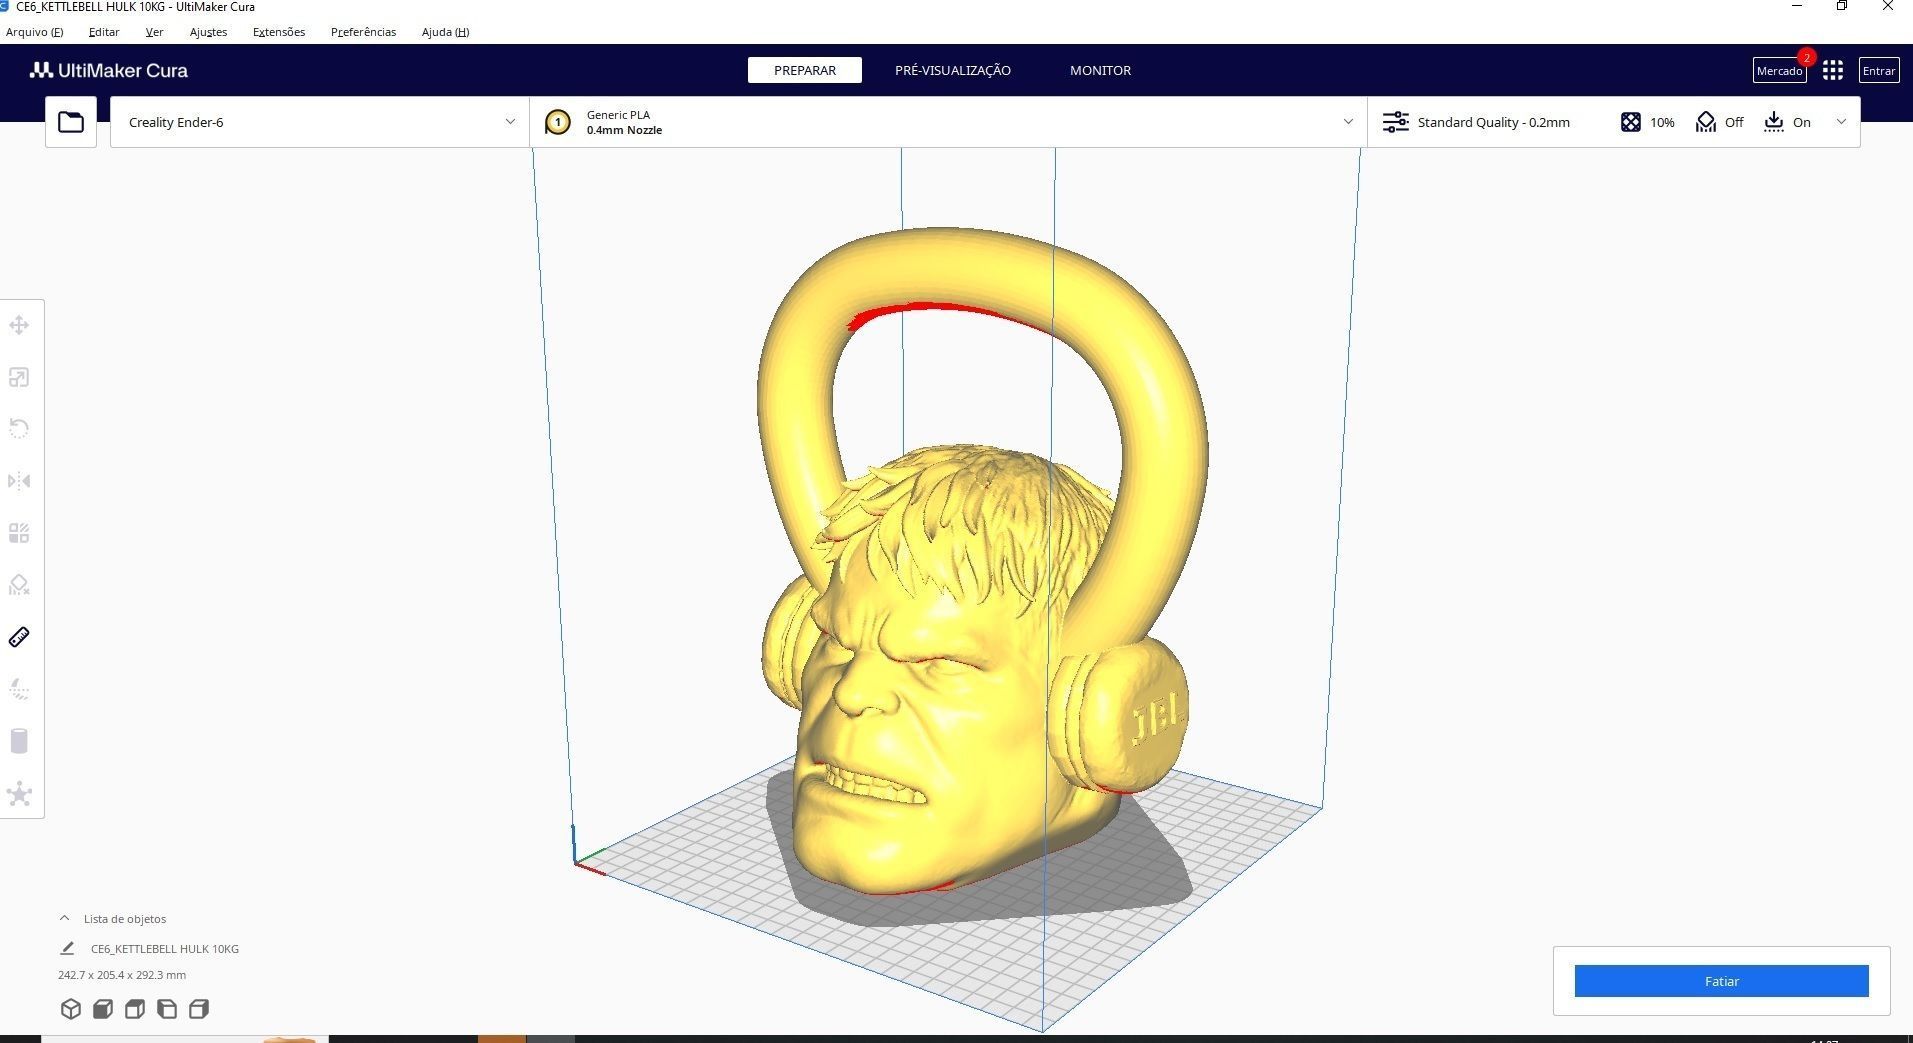Switch to the PRÉ-VISUALIZAÇÃO tab
This screenshot has height=1043, width=1913.
tap(953, 70)
